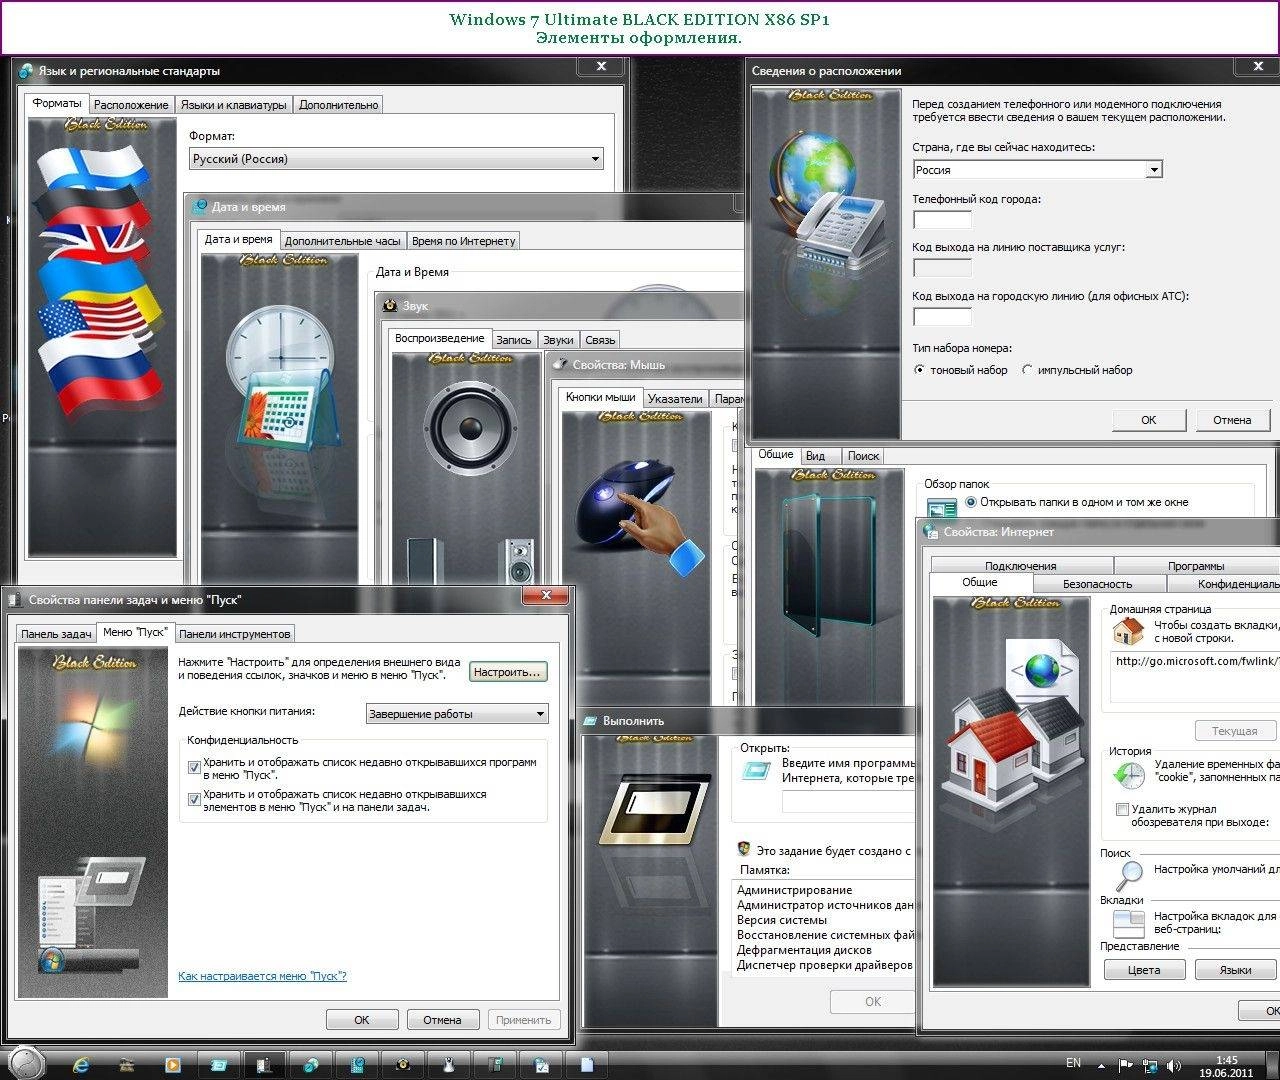The height and width of the screenshot is (1080, 1280).
Task: Click the volume speaker tray icon
Action: (x=1174, y=1066)
